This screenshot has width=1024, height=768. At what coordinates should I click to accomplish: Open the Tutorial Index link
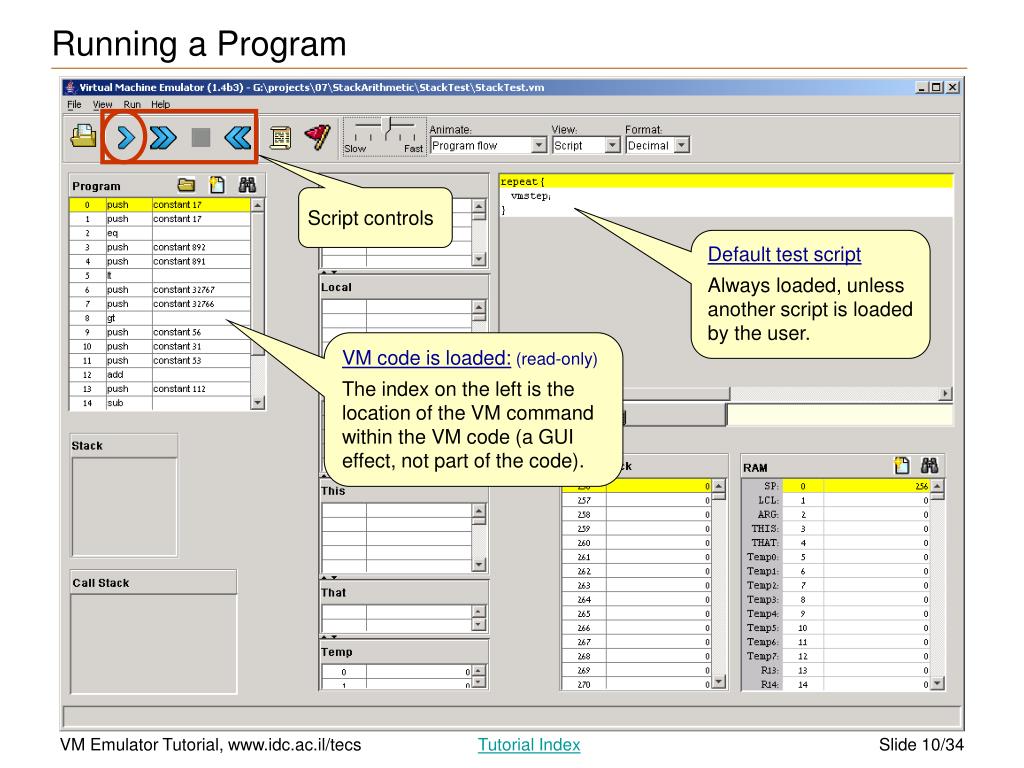tap(529, 744)
